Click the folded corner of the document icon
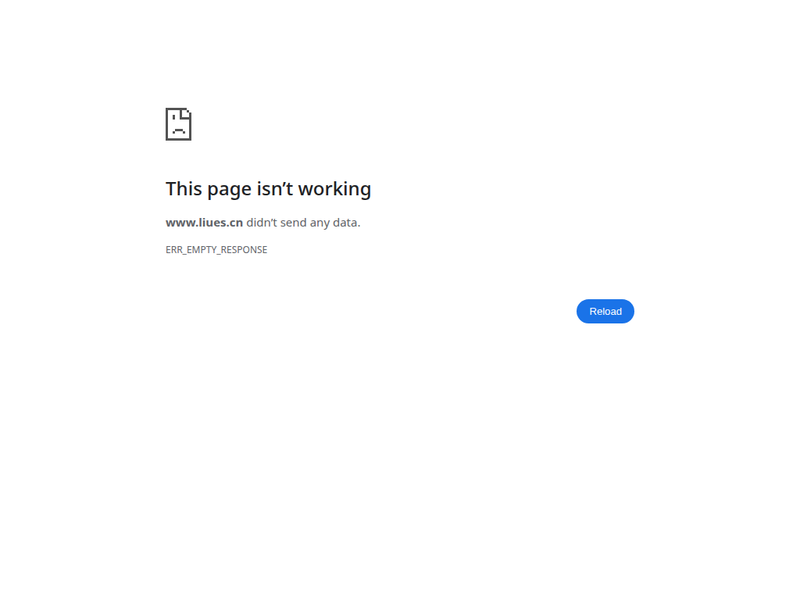Viewport: 800px width, 600px height. coord(187,113)
